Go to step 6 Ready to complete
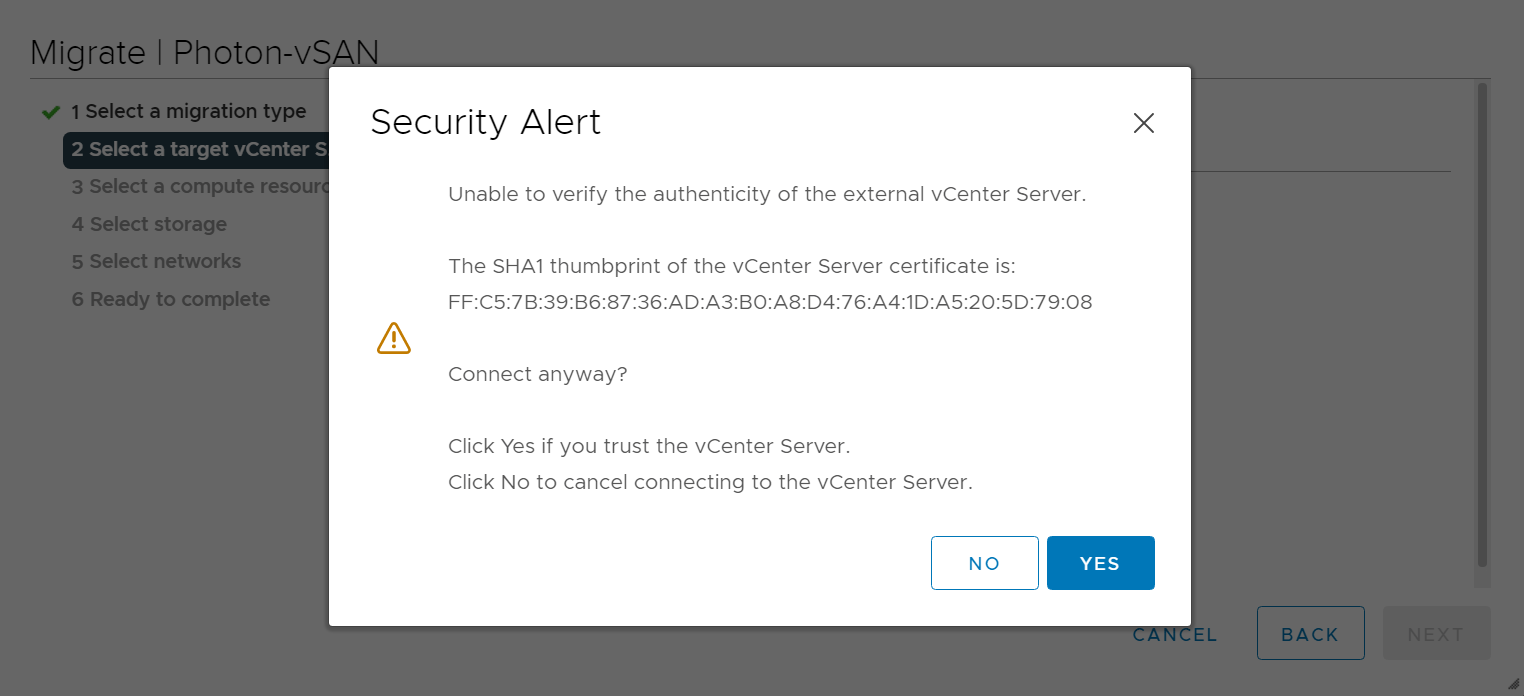The width and height of the screenshot is (1524, 696). pyautogui.click(x=170, y=299)
